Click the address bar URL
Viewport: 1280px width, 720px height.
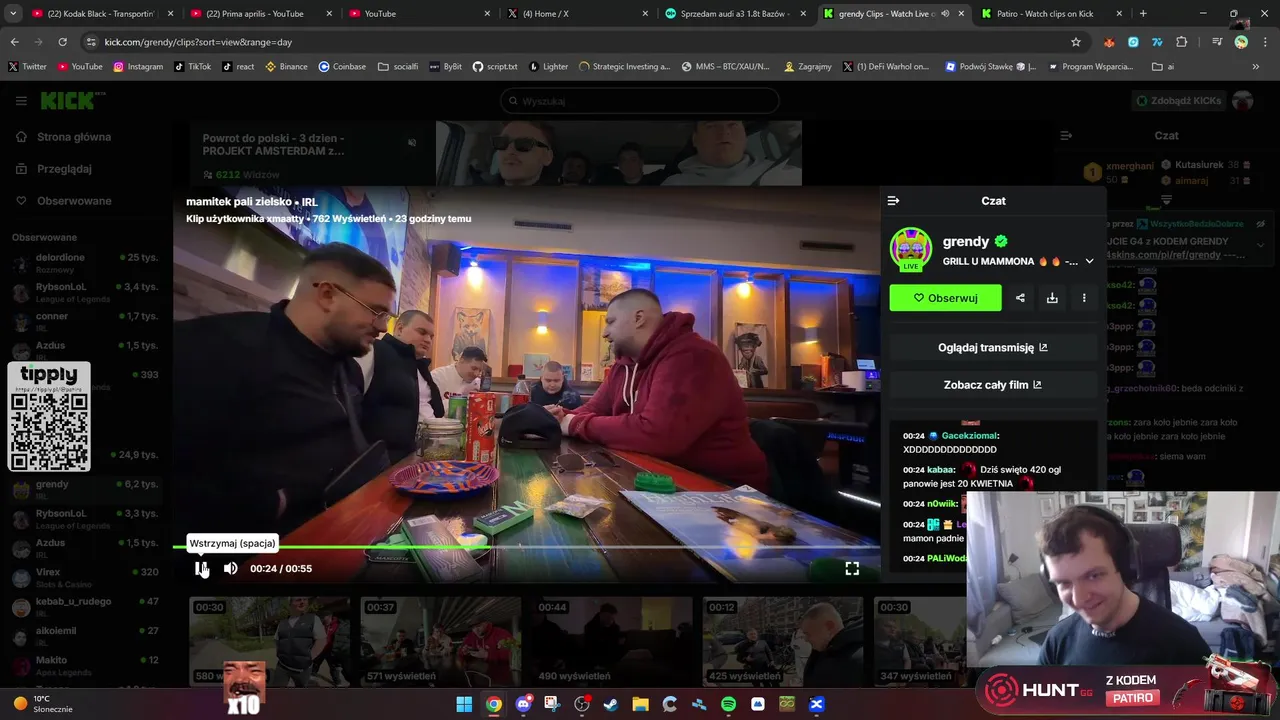tap(198, 42)
